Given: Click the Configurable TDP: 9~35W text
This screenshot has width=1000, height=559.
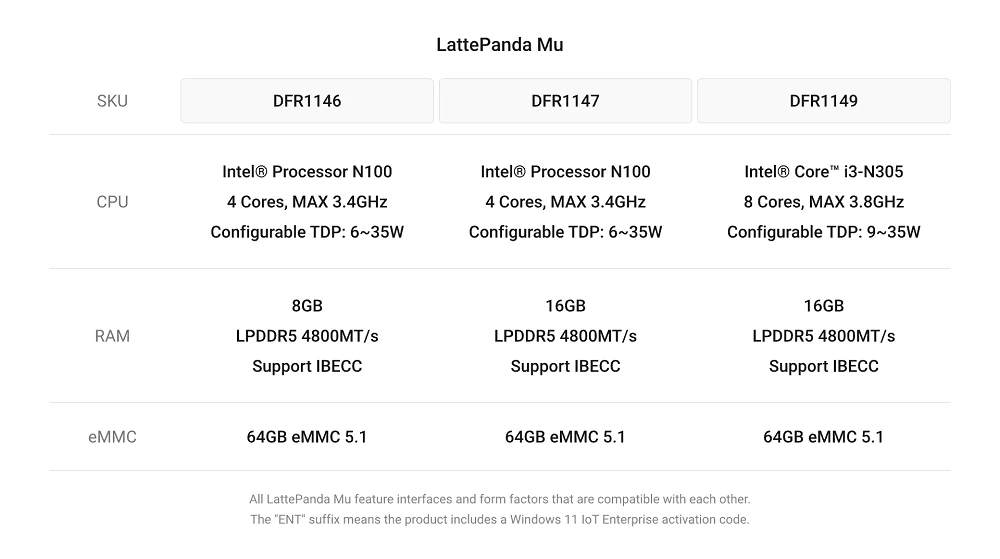Looking at the screenshot, I should (x=823, y=232).
